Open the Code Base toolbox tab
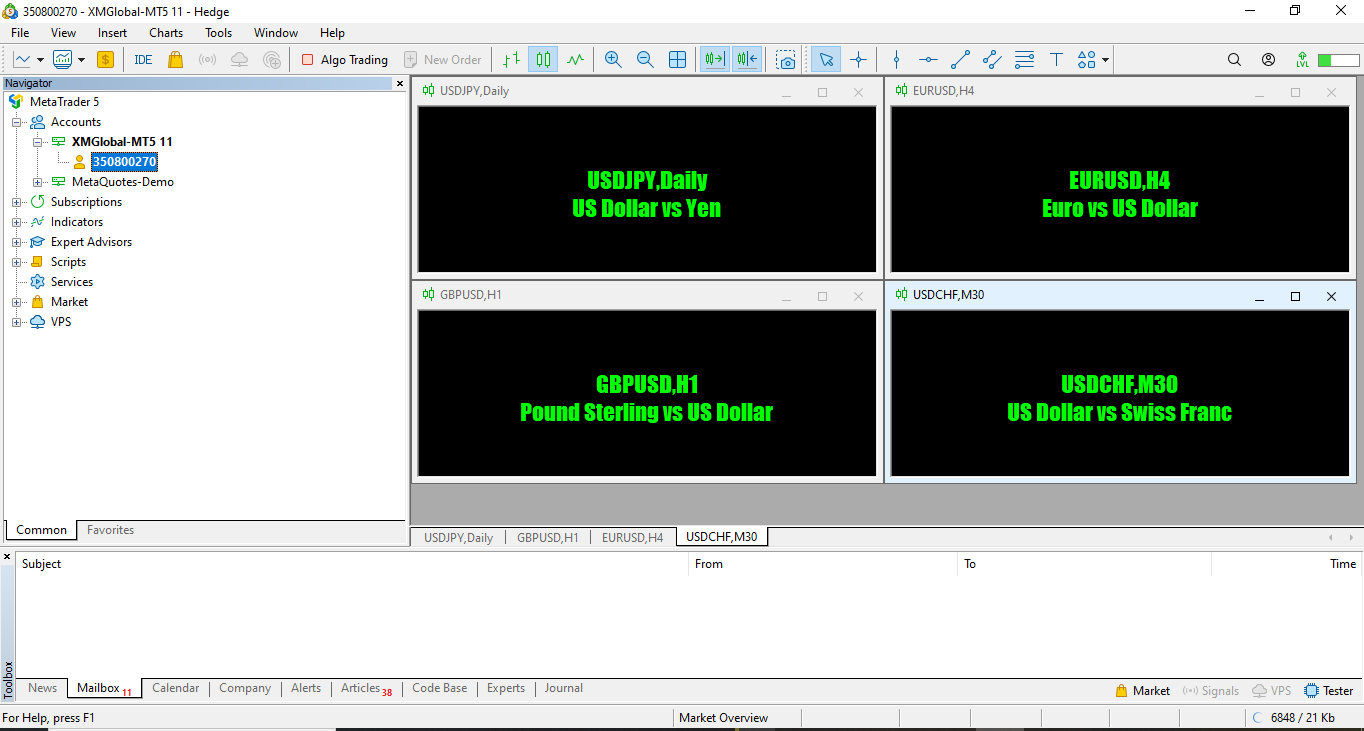 439,688
